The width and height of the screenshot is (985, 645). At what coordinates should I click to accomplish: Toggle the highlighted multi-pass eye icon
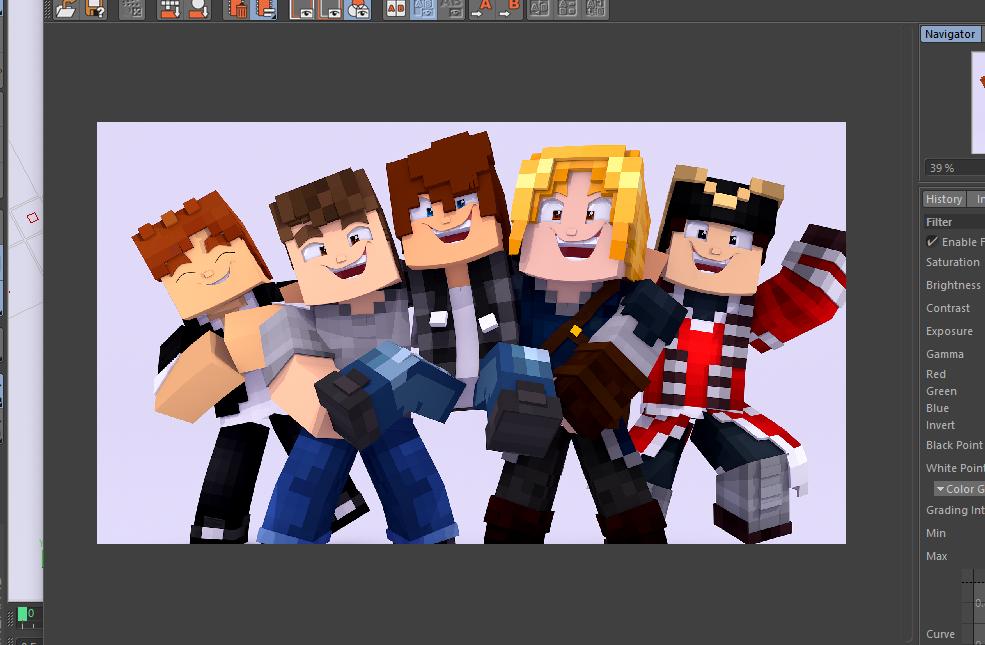(359, 9)
